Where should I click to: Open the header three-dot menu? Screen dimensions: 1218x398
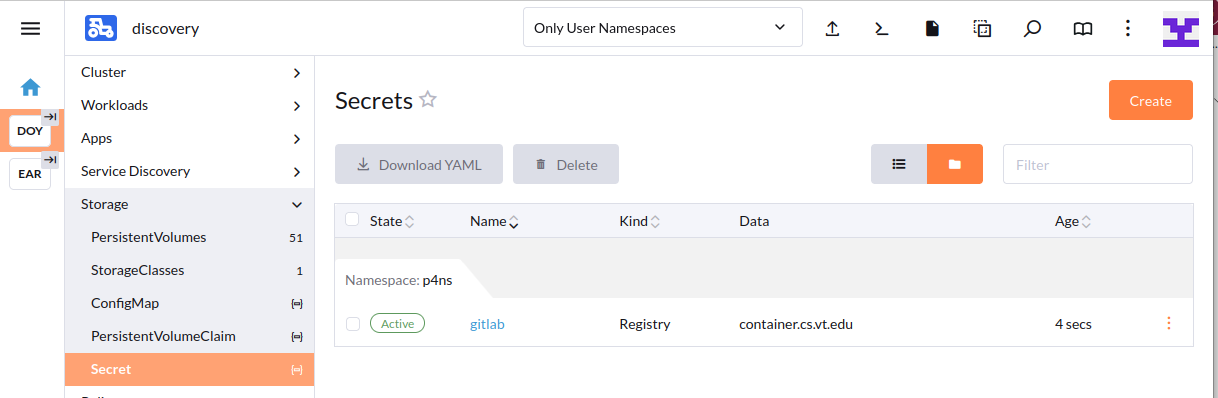tap(1128, 28)
